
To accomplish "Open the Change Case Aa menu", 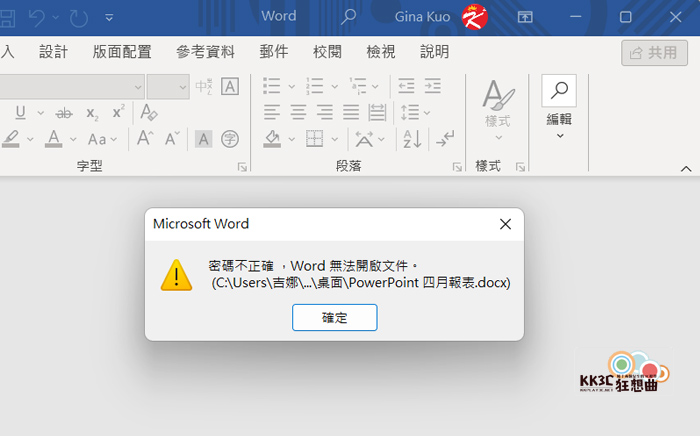I will point(102,140).
